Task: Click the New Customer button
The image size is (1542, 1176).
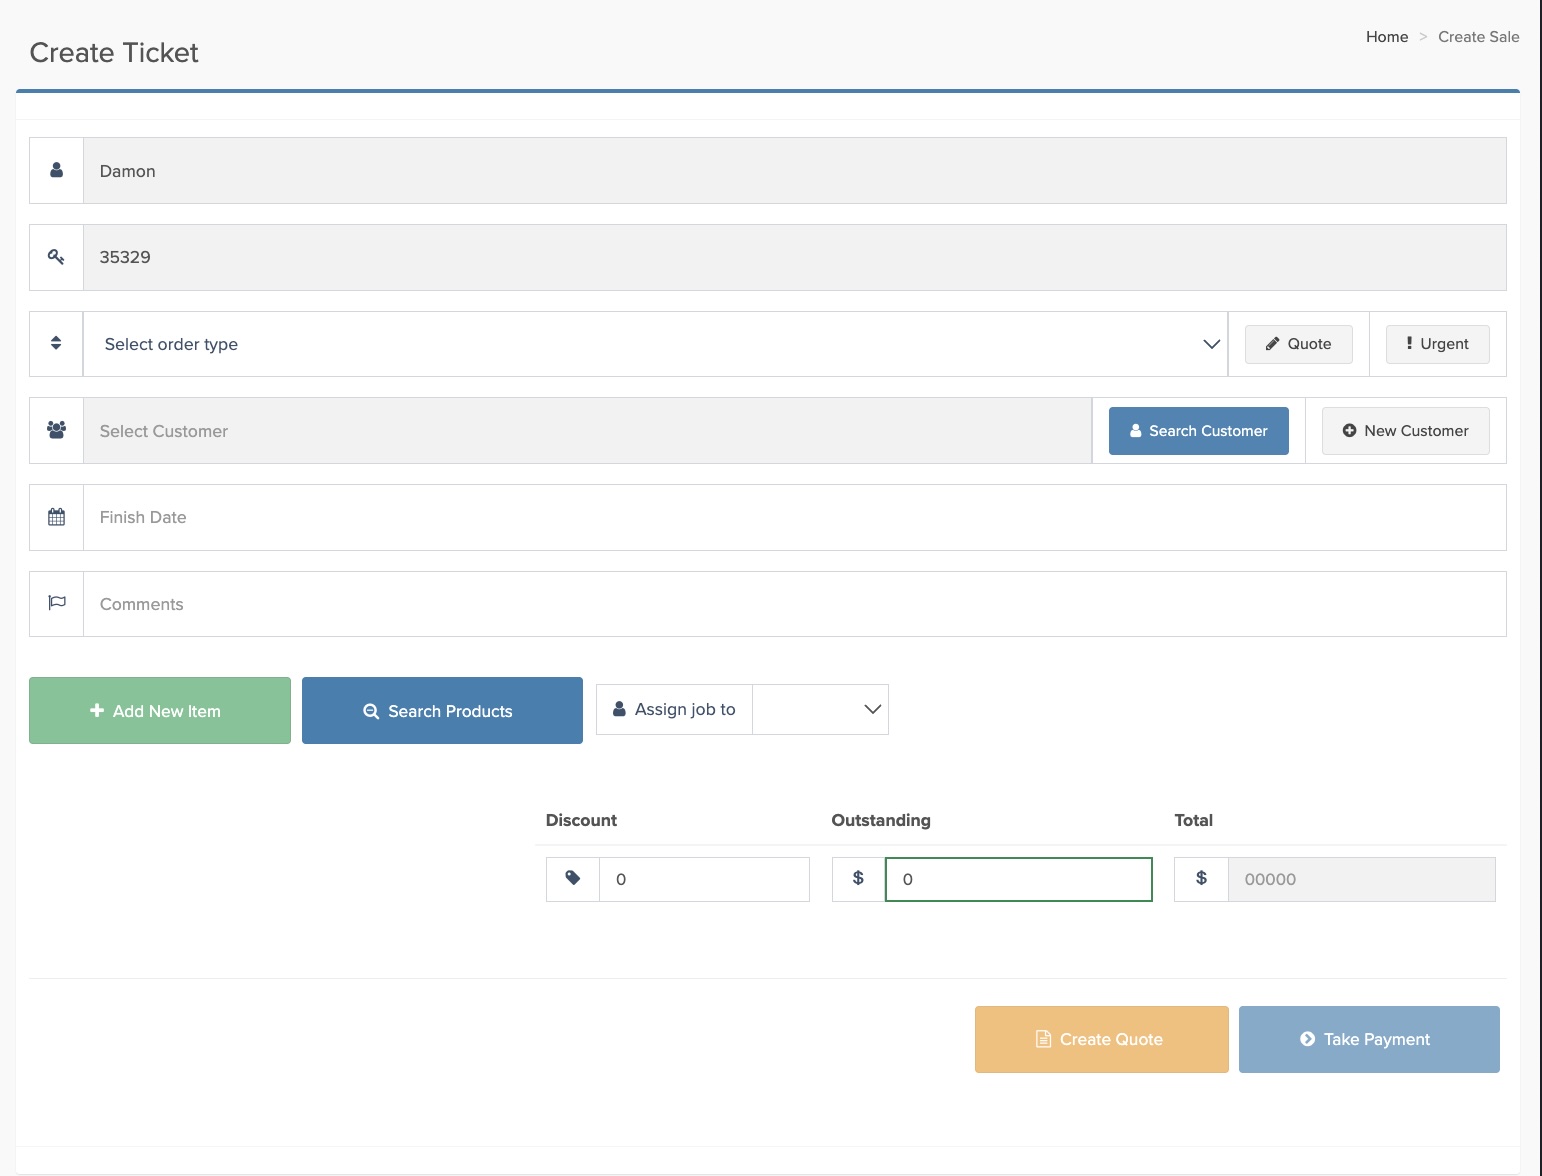Action: [1406, 431]
